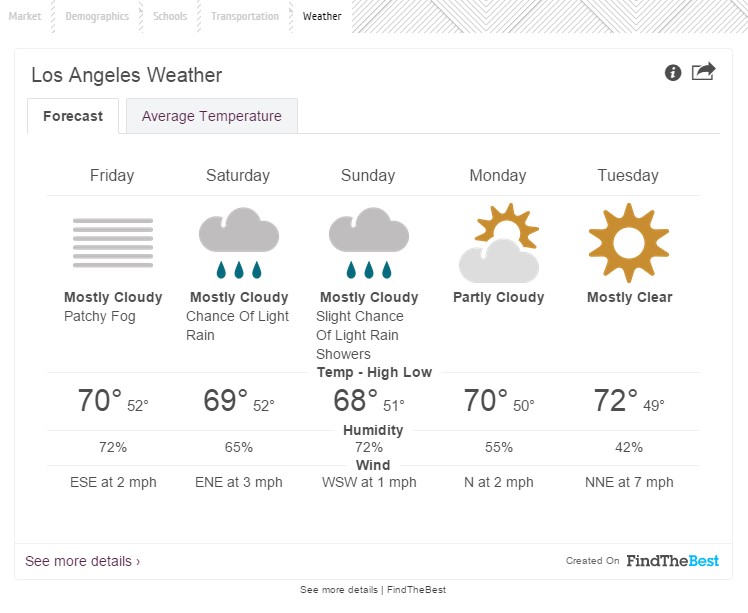
Task: Click the info icon beside the title
Action: [x=673, y=72]
